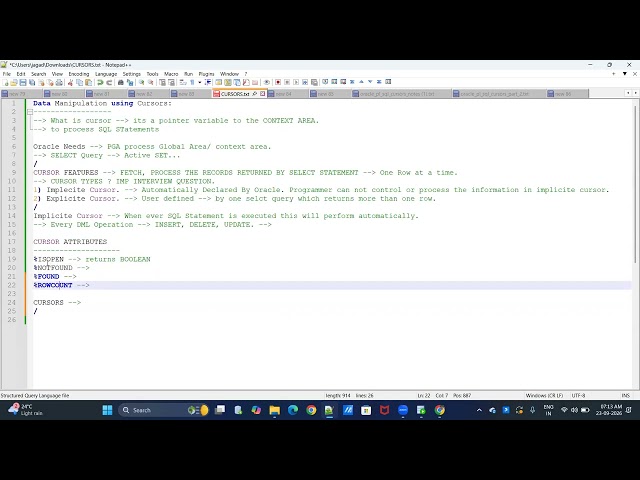The image size is (640, 480).
Task: Click the Redo toolbar icon
Action: pos(109,82)
